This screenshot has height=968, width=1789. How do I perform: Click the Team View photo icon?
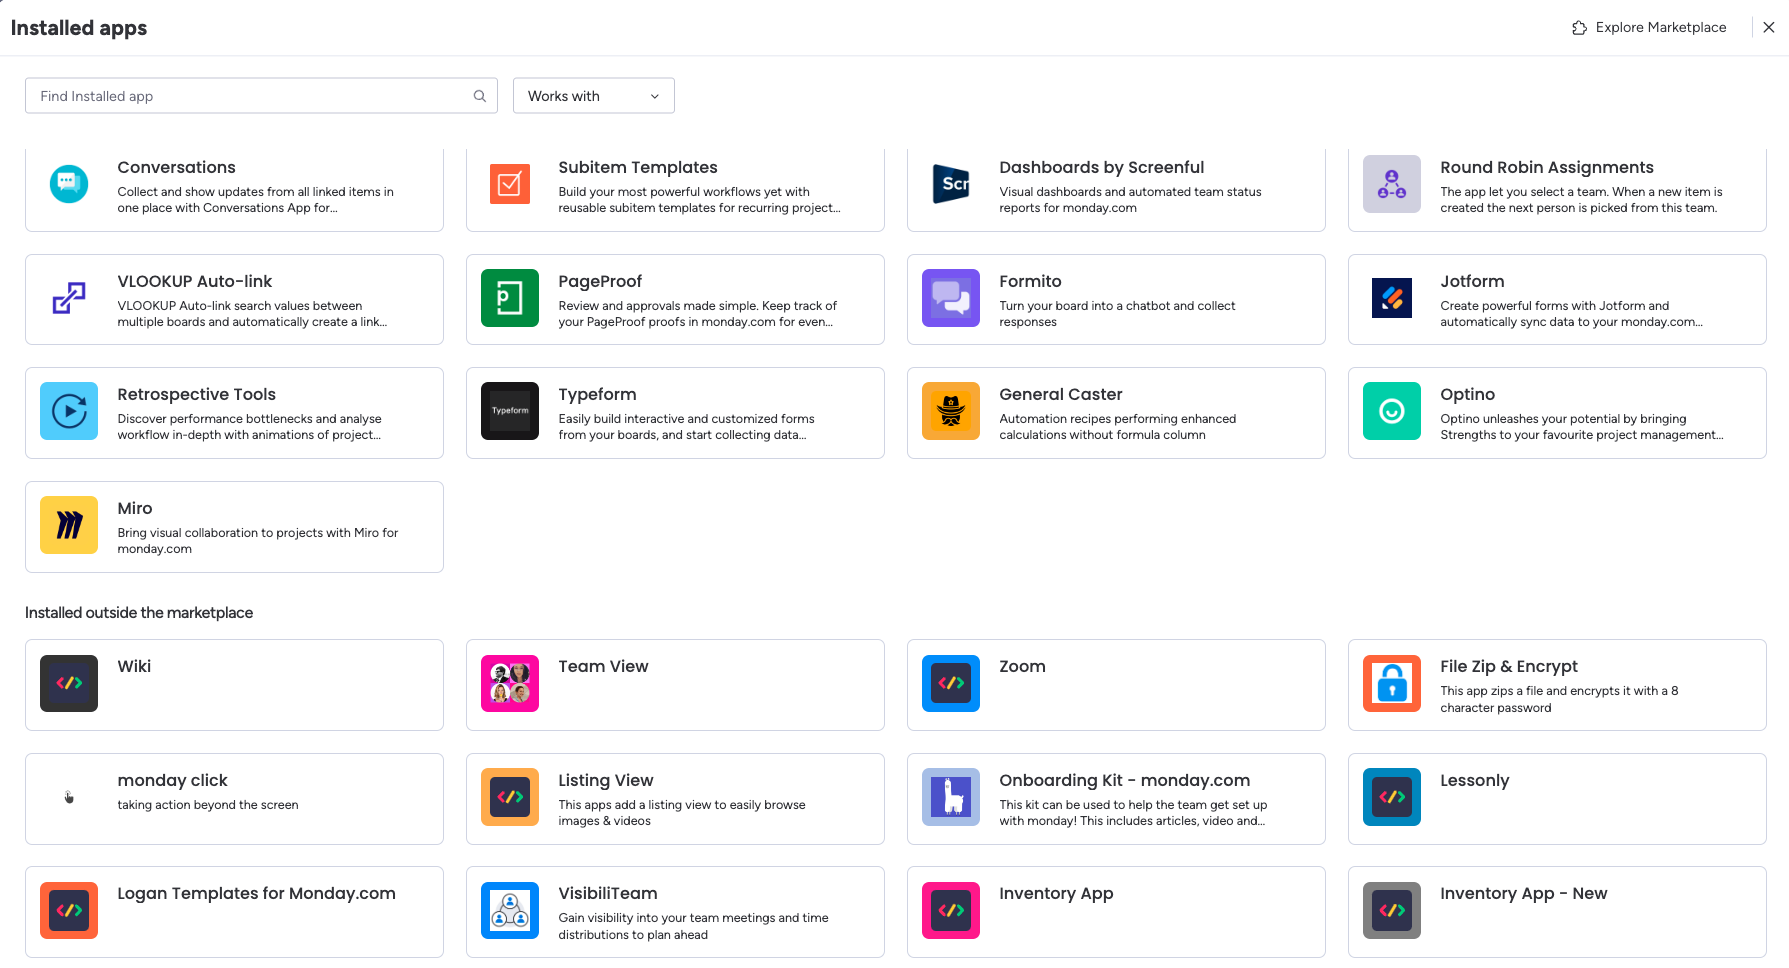pyautogui.click(x=510, y=683)
